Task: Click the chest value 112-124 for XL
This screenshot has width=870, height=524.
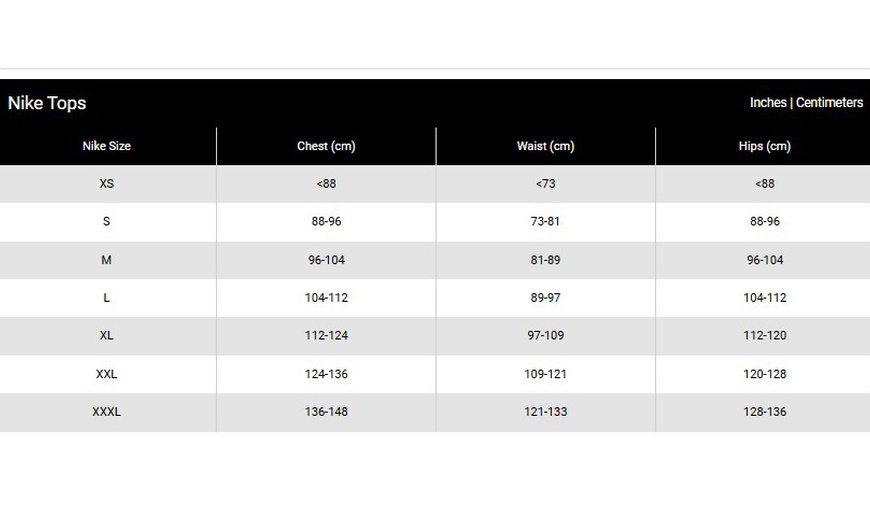Action: point(326,336)
